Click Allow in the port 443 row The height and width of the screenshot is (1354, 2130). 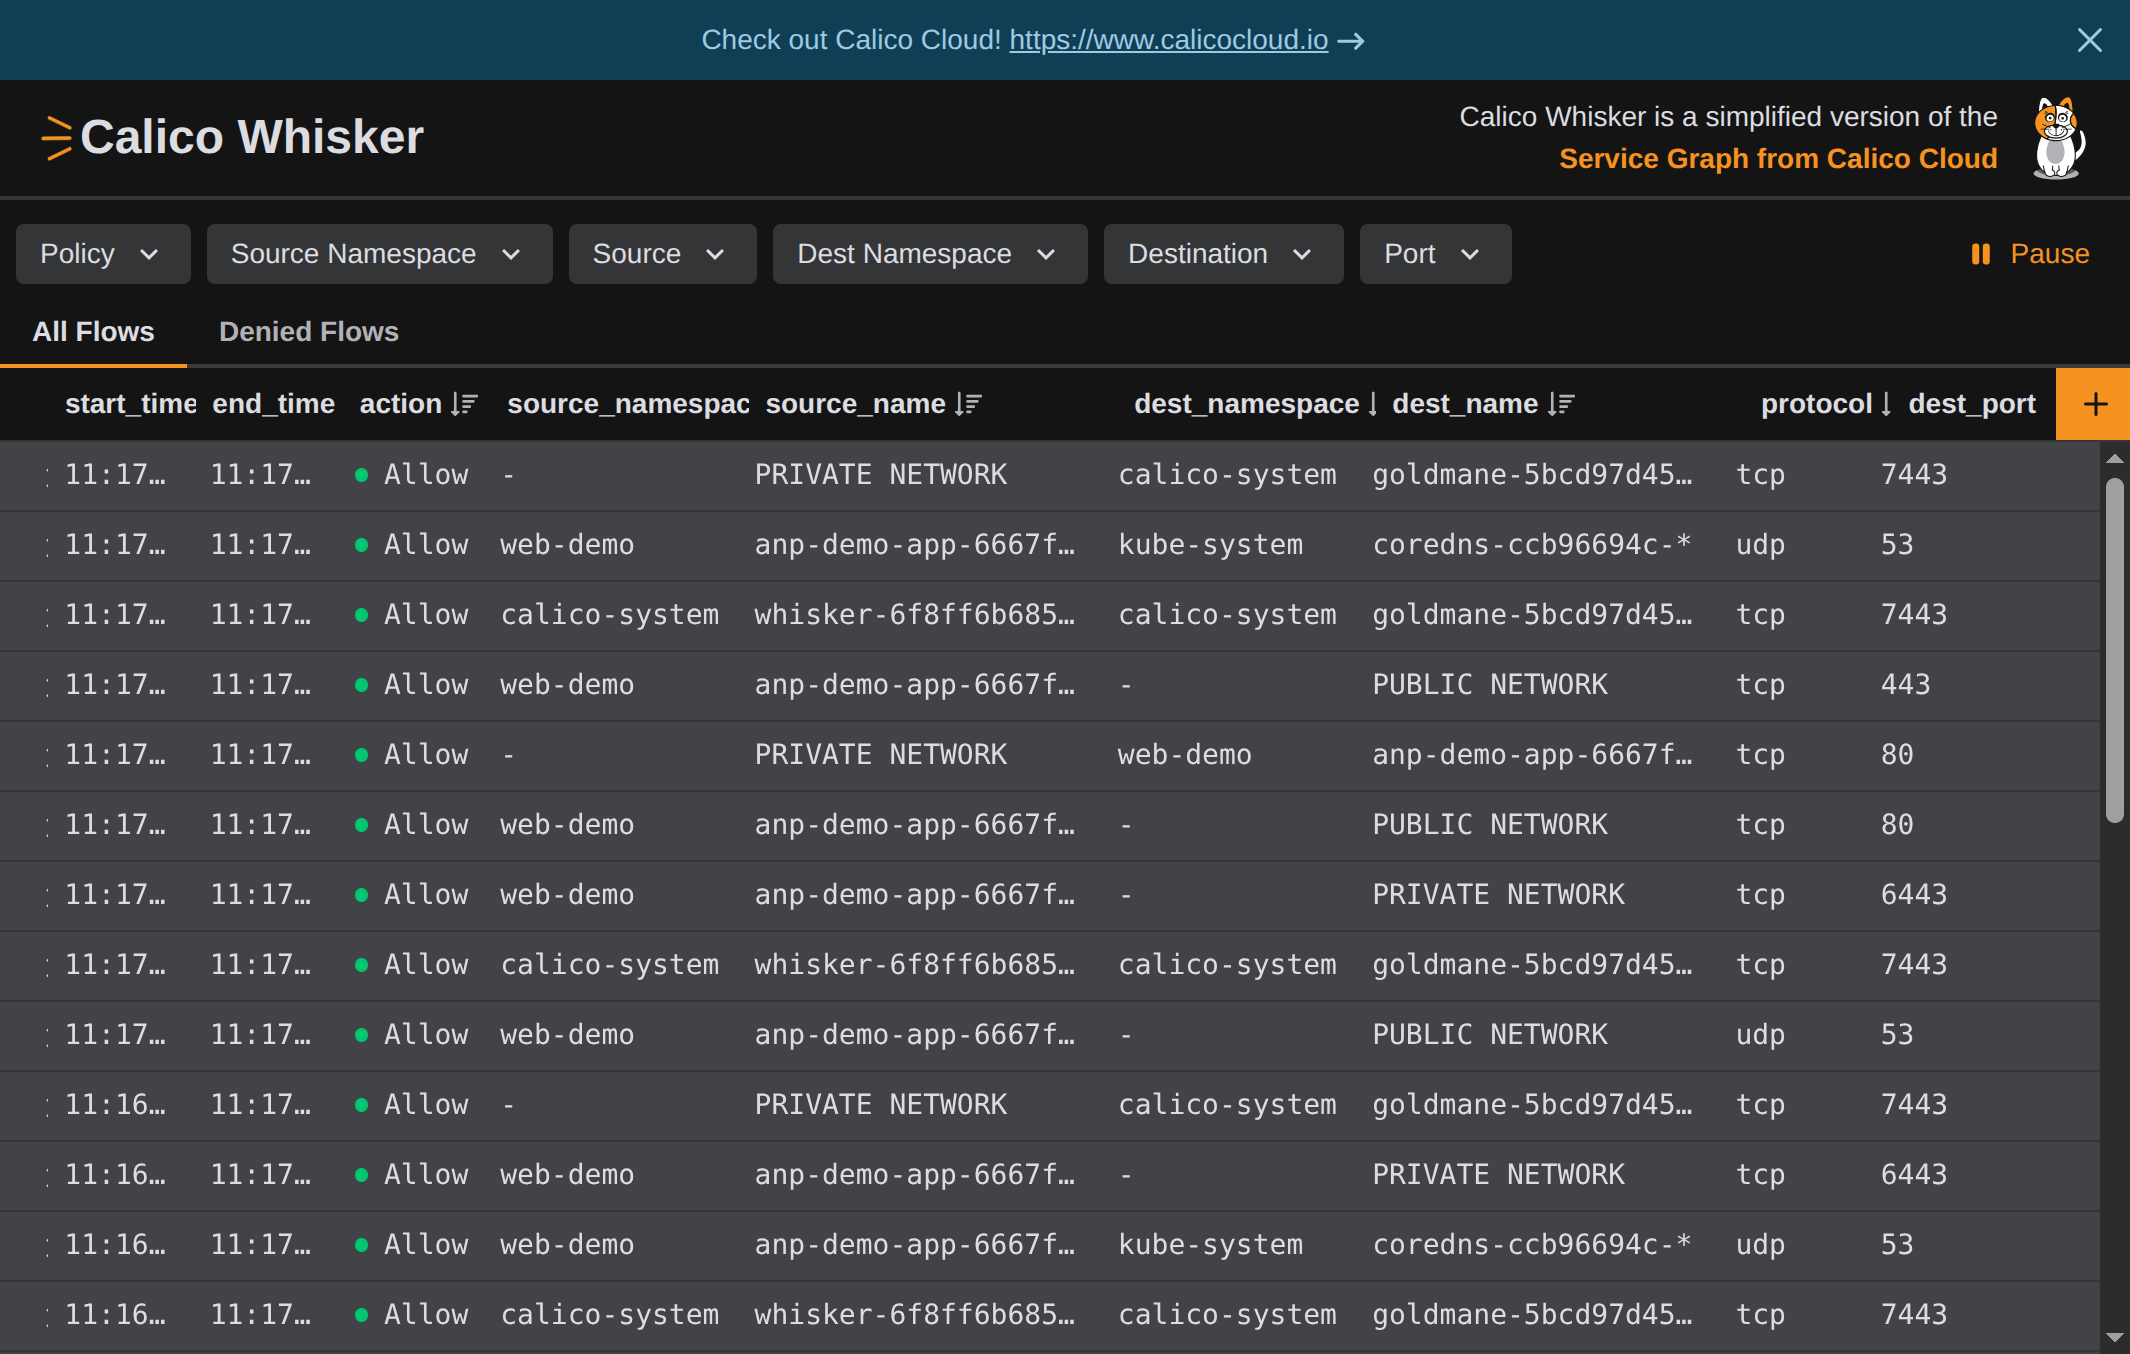coord(425,685)
